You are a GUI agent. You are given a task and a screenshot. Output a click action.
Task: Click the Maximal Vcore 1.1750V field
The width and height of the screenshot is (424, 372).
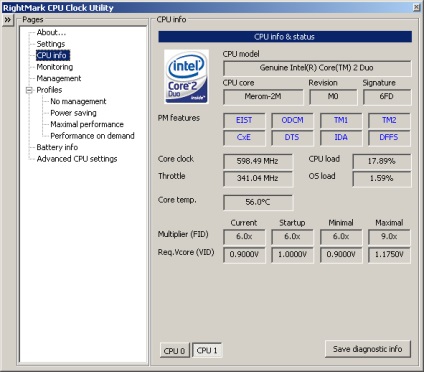(x=389, y=255)
